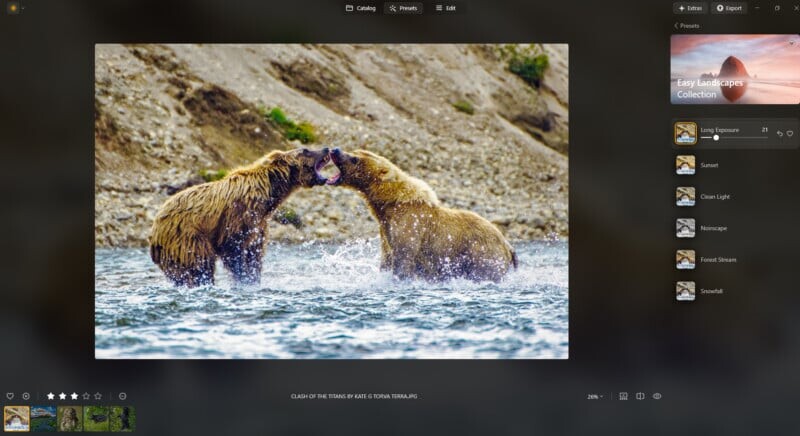
Task: Click the Luminar logo icon in top-left corner
Action: point(11,8)
